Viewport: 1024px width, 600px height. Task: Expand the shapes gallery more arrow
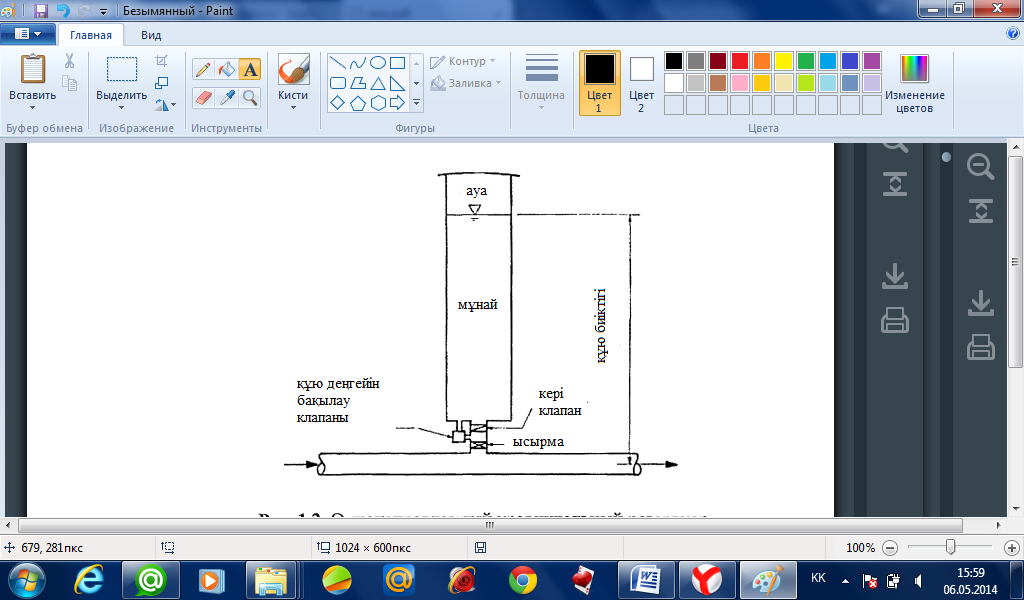point(416,103)
